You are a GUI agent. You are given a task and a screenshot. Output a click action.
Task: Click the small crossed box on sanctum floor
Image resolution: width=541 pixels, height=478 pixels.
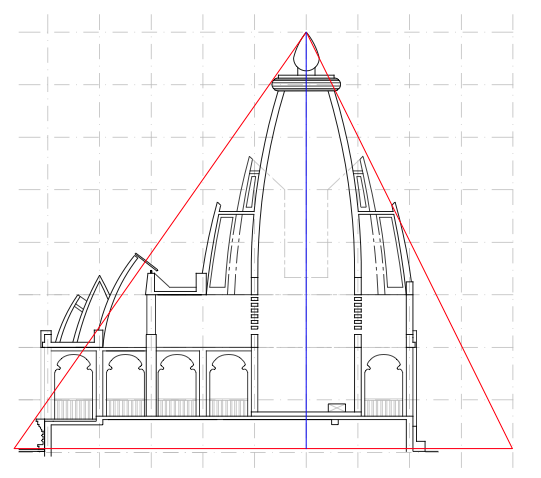(337, 408)
